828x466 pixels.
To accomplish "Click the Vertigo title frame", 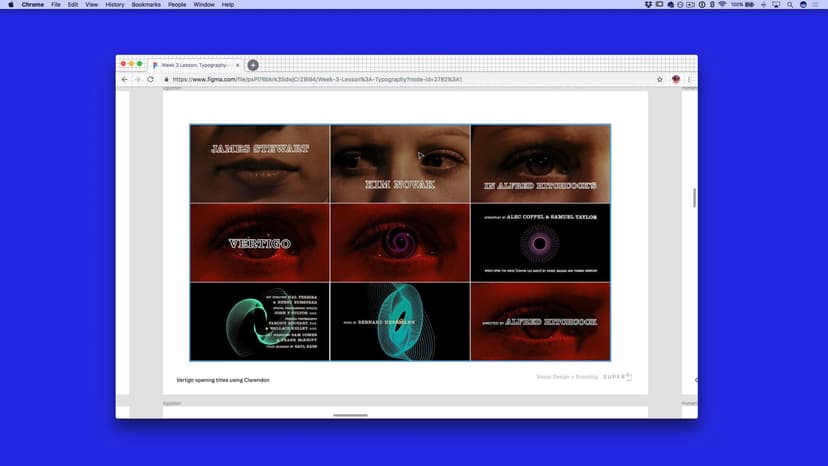I will pos(260,243).
